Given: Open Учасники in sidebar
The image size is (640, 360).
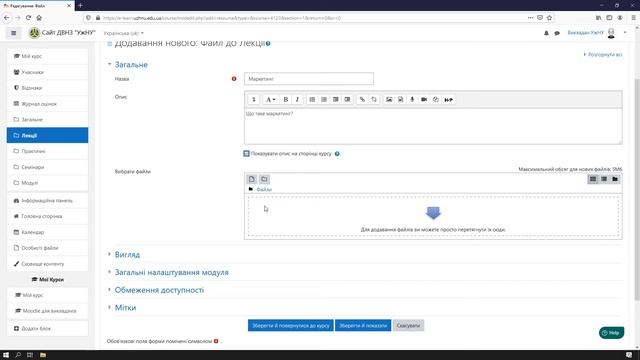Looking at the screenshot, I should pos(47,72).
